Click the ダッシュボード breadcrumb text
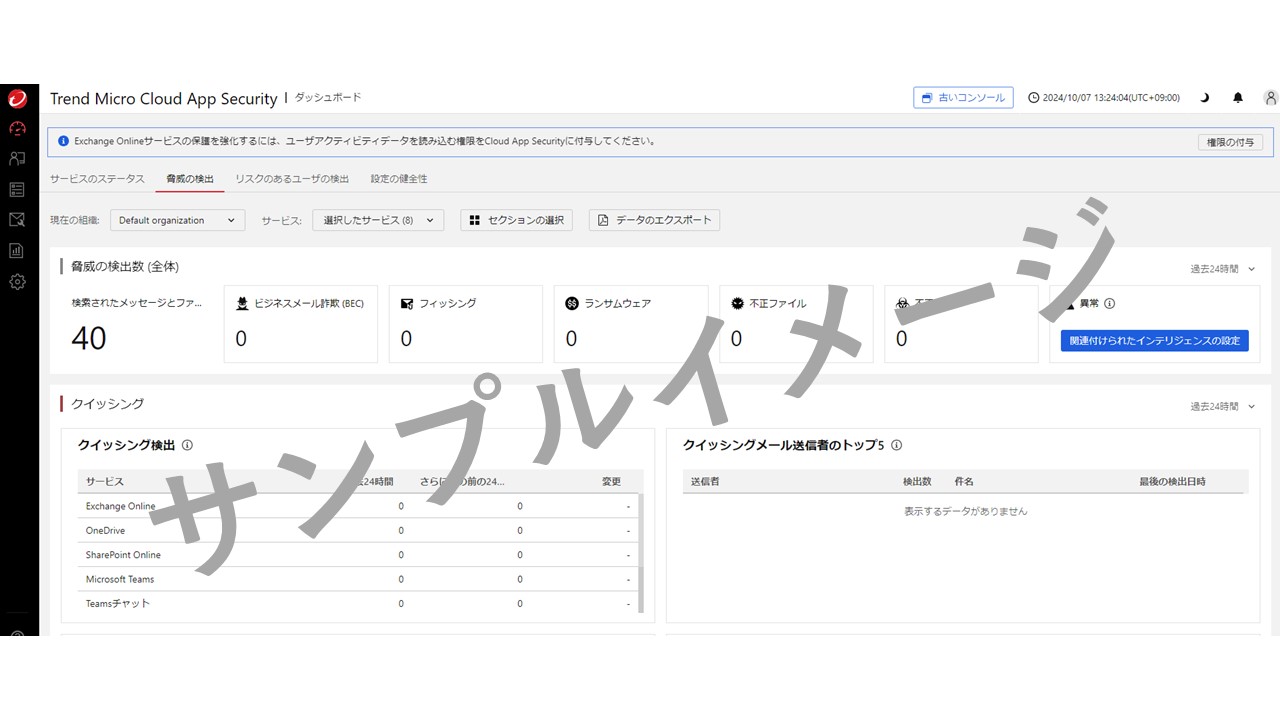 point(327,98)
